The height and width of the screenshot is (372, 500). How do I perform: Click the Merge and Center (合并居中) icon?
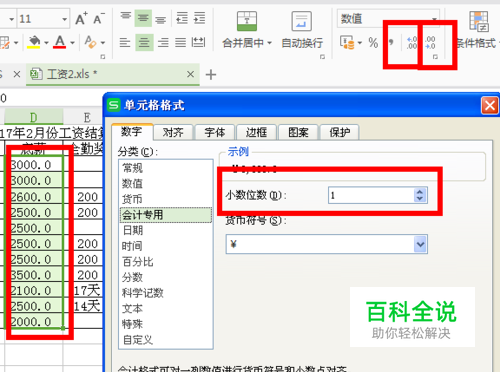tap(247, 21)
